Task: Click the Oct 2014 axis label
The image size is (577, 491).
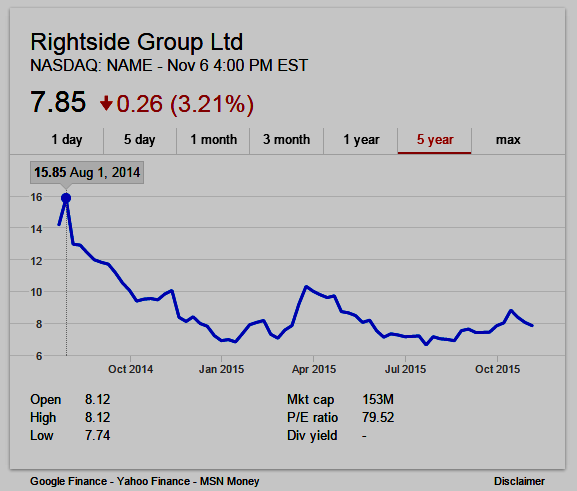Action: pos(131,369)
